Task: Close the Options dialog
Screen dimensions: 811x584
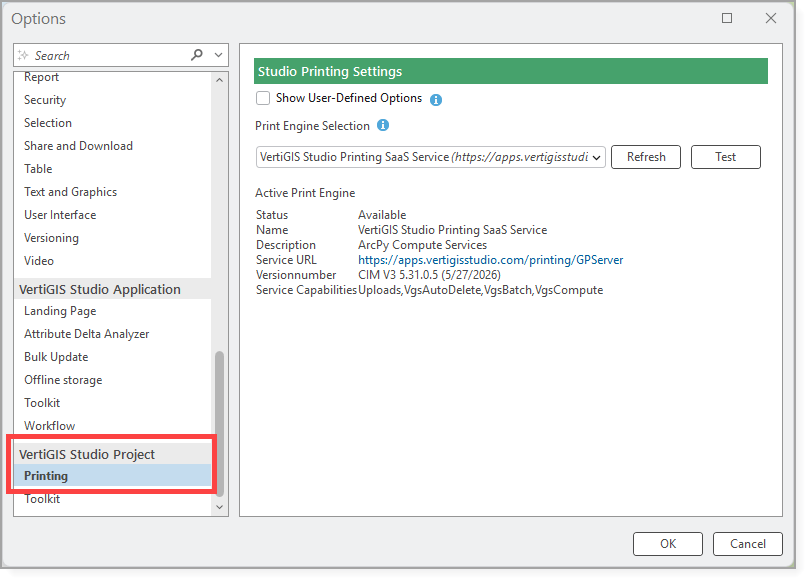Action: click(771, 19)
